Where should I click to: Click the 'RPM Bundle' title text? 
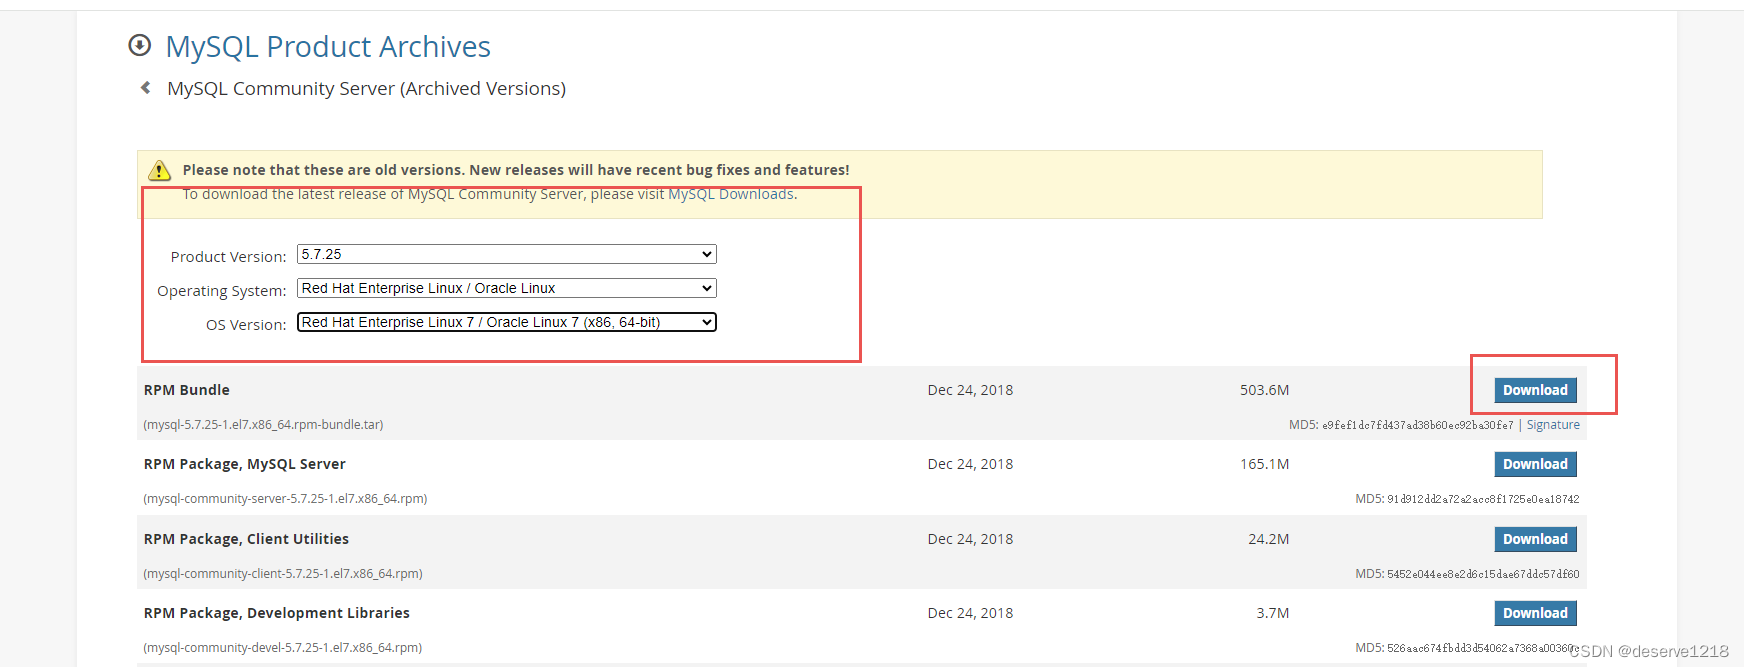coord(187,390)
